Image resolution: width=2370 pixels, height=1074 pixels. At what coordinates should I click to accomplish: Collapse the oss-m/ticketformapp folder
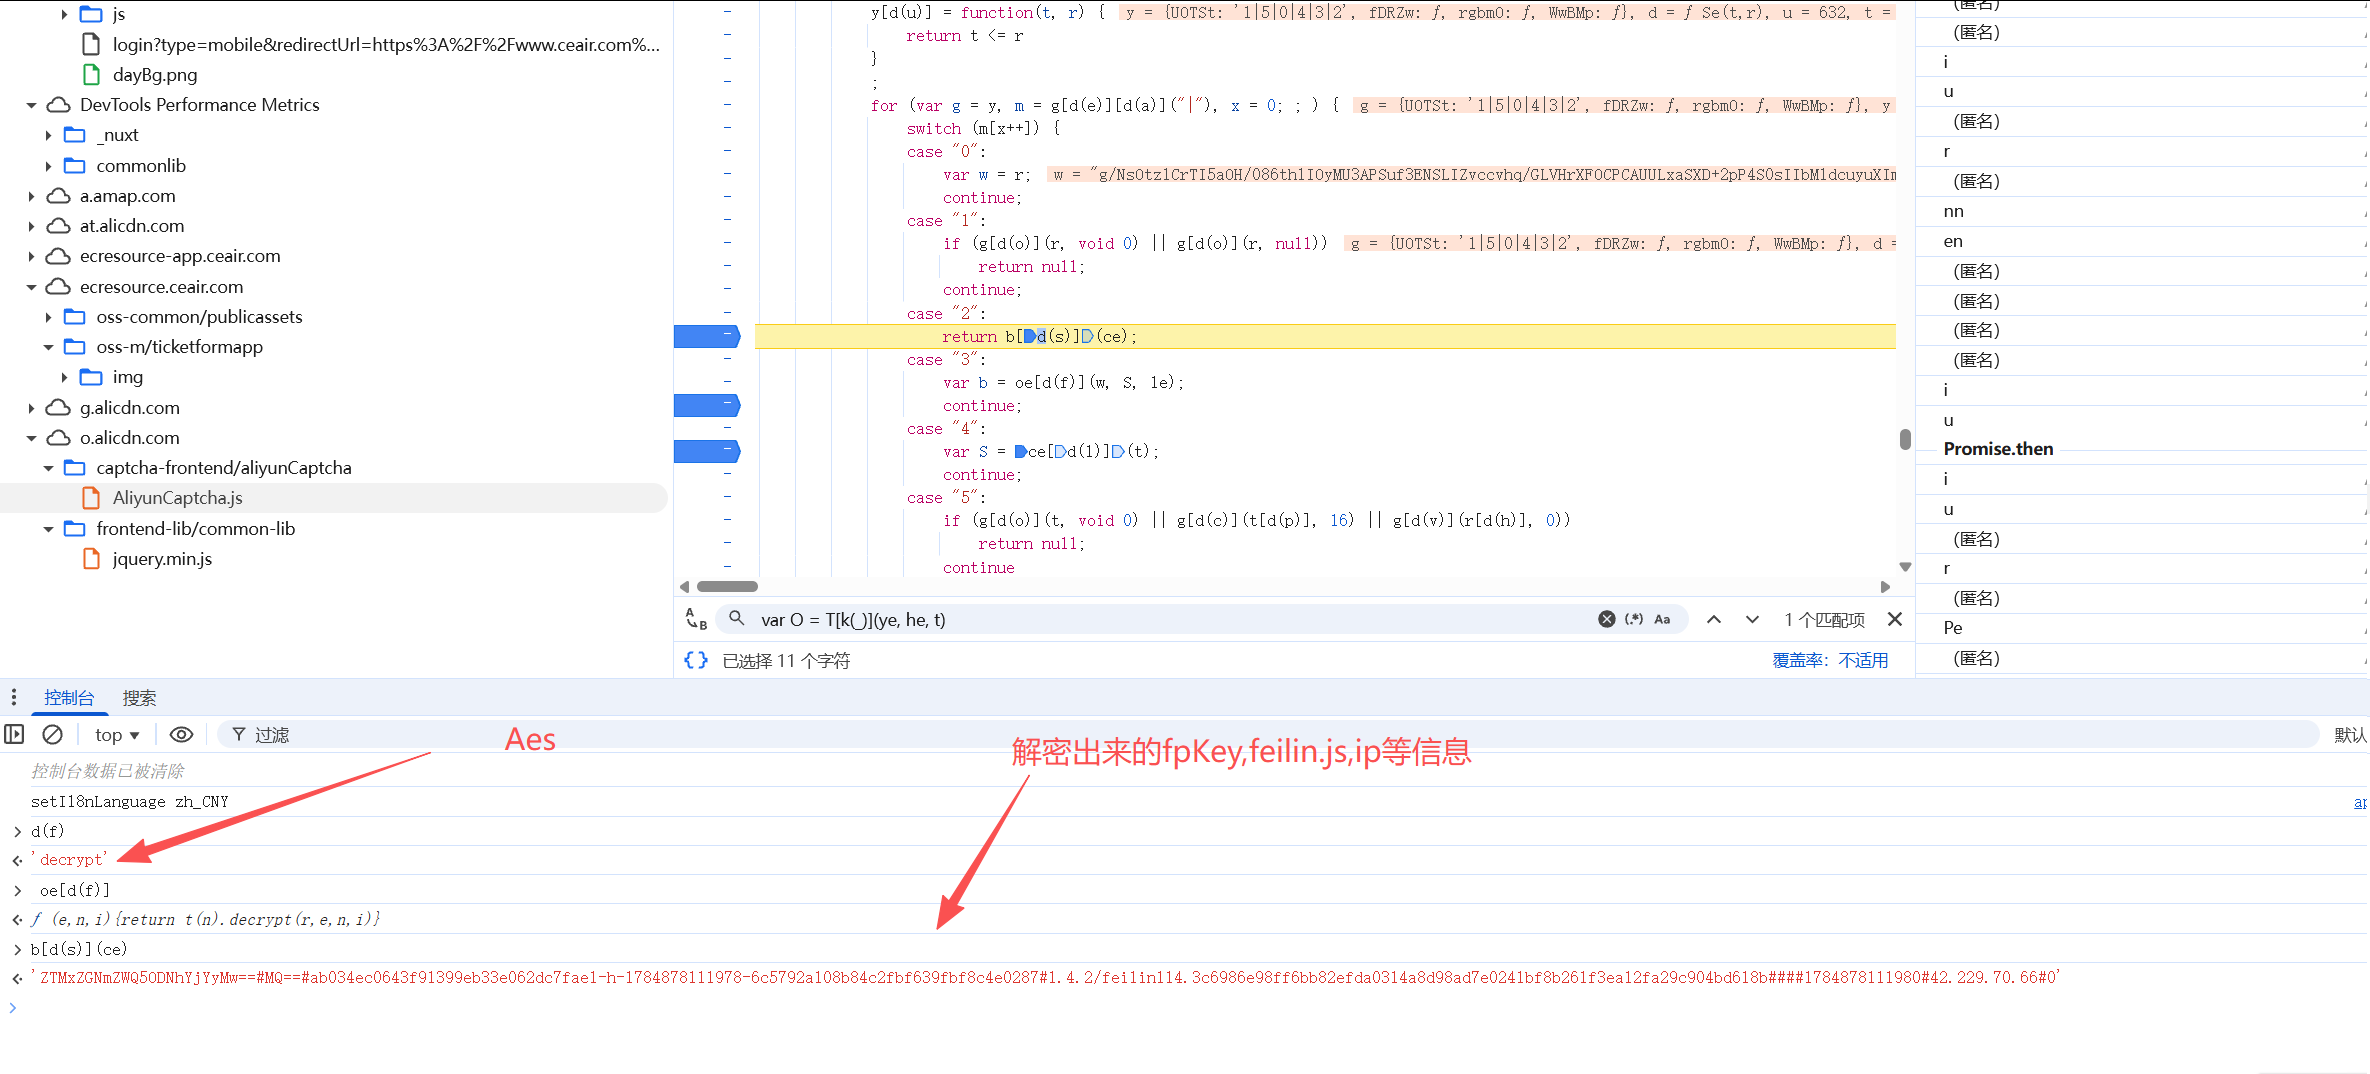click(48, 347)
